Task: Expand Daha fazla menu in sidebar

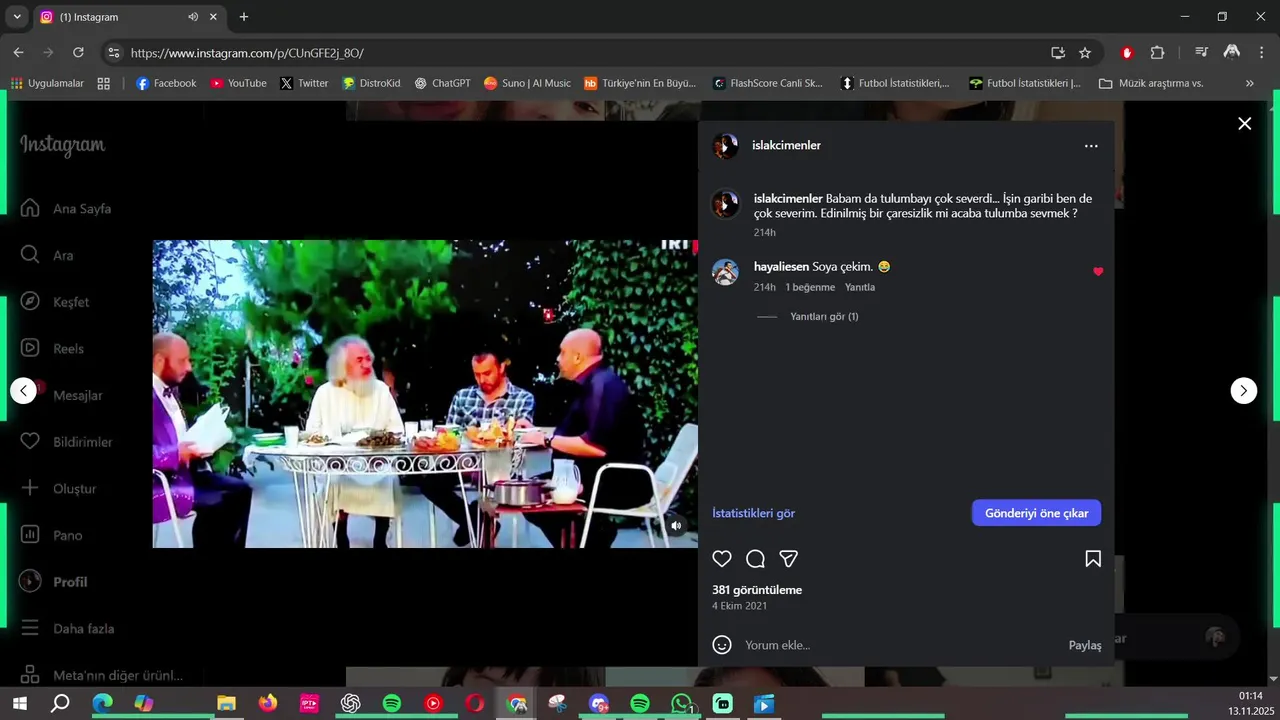Action: pyautogui.click(x=68, y=629)
